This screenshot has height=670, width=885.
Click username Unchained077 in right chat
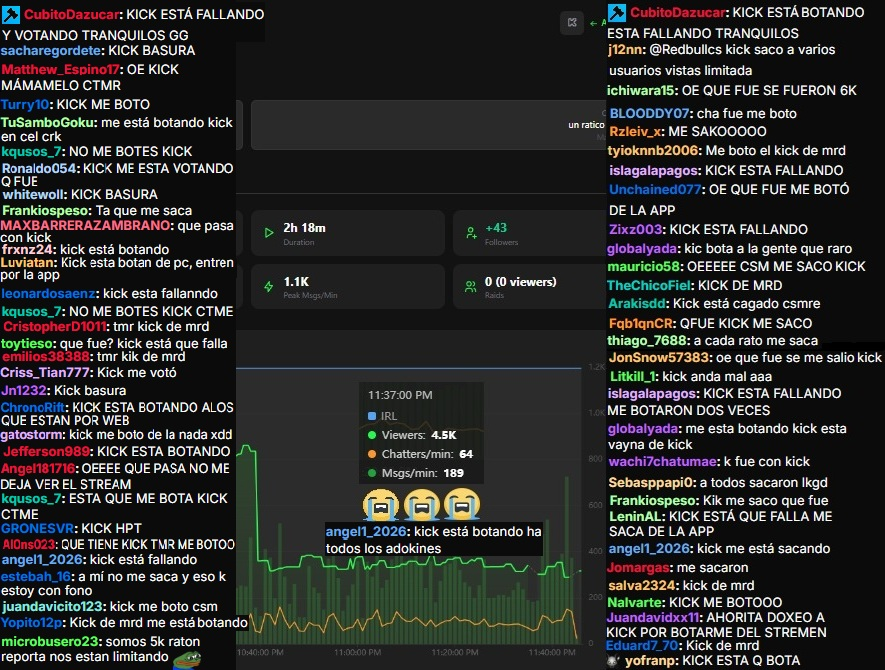tap(655, 190)
